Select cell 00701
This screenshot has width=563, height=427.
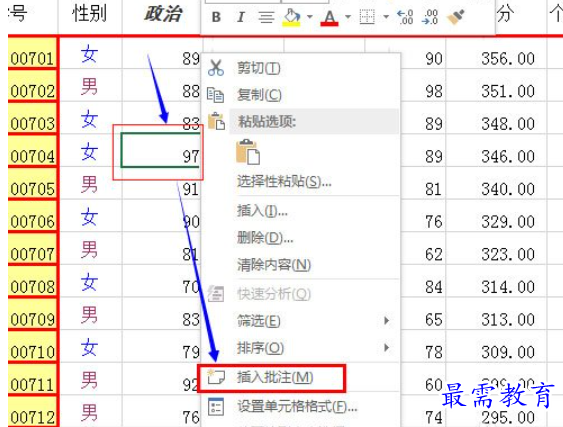tap(32, 52)
